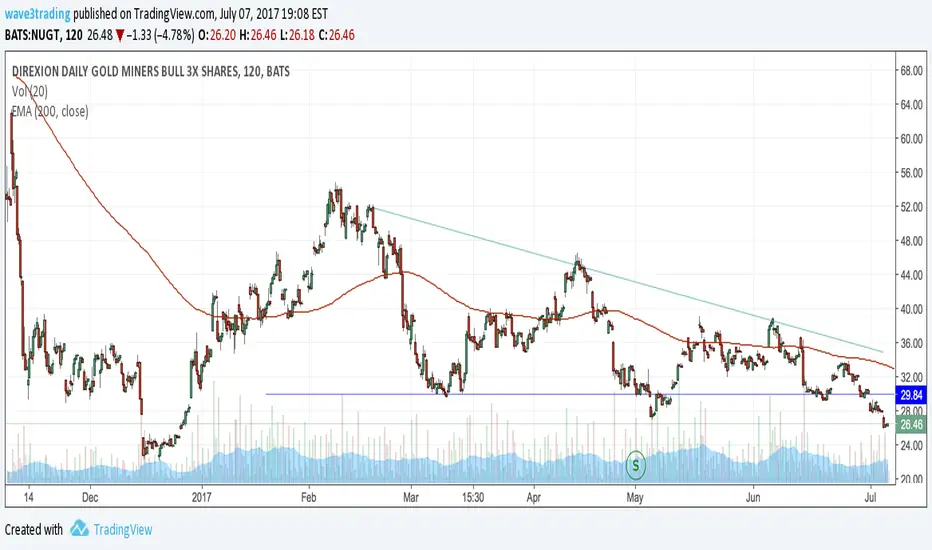This screenshot has height=550, width=932.
Task: Click the 36.00 price axis label
Action: [911, 343]
